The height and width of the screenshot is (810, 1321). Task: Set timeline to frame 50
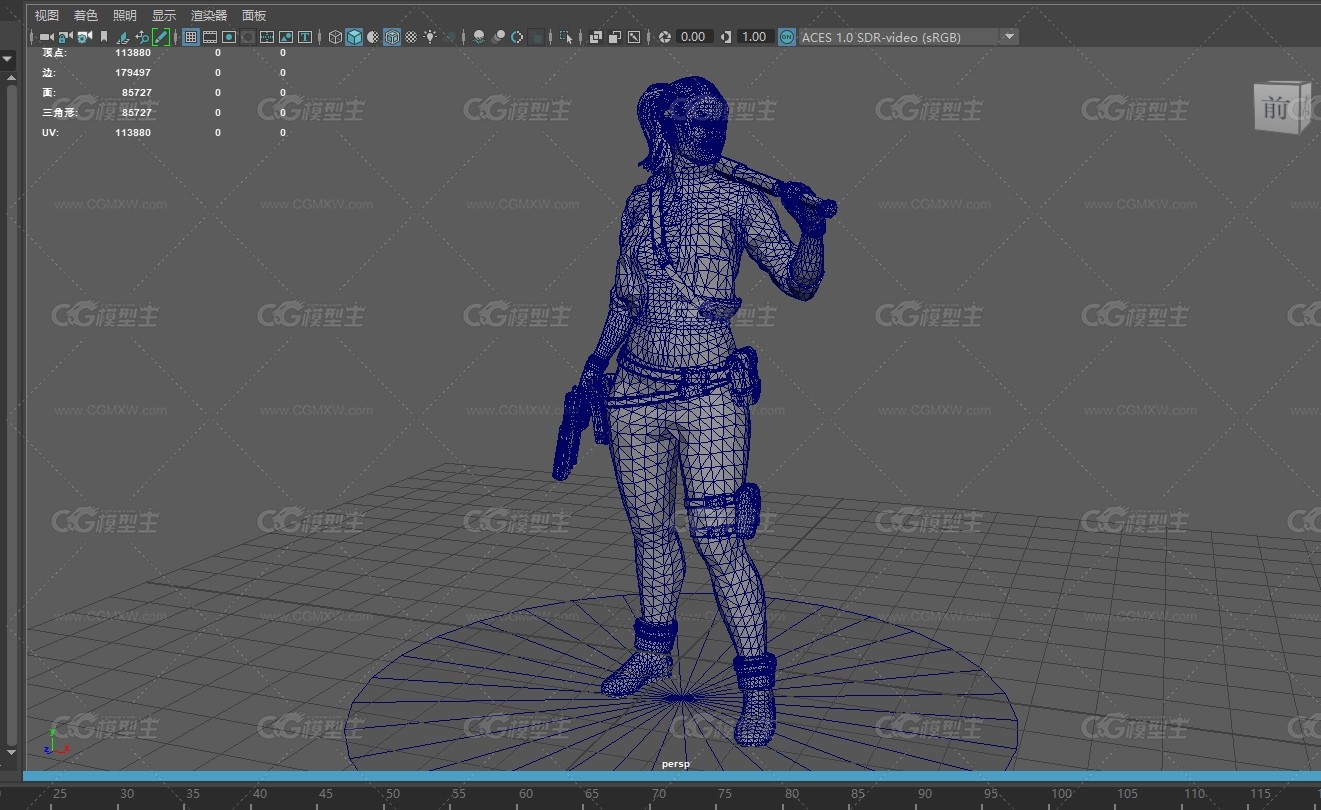click(x=392, y=794)
